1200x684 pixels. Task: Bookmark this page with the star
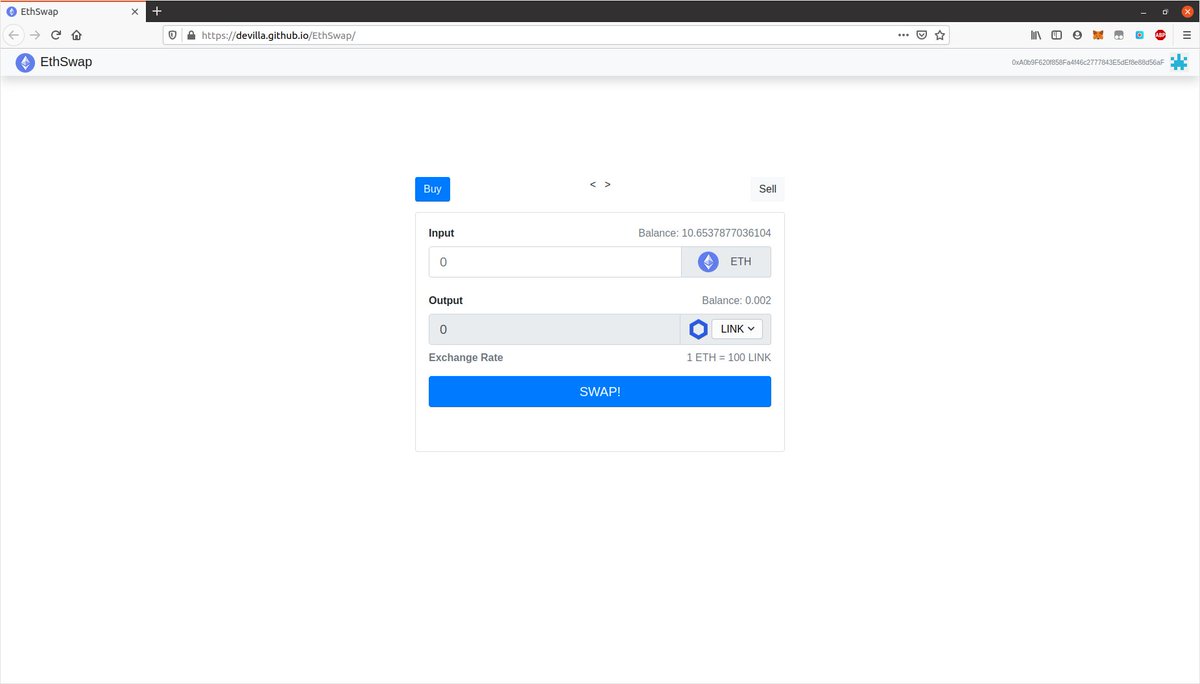pos(940,34)
